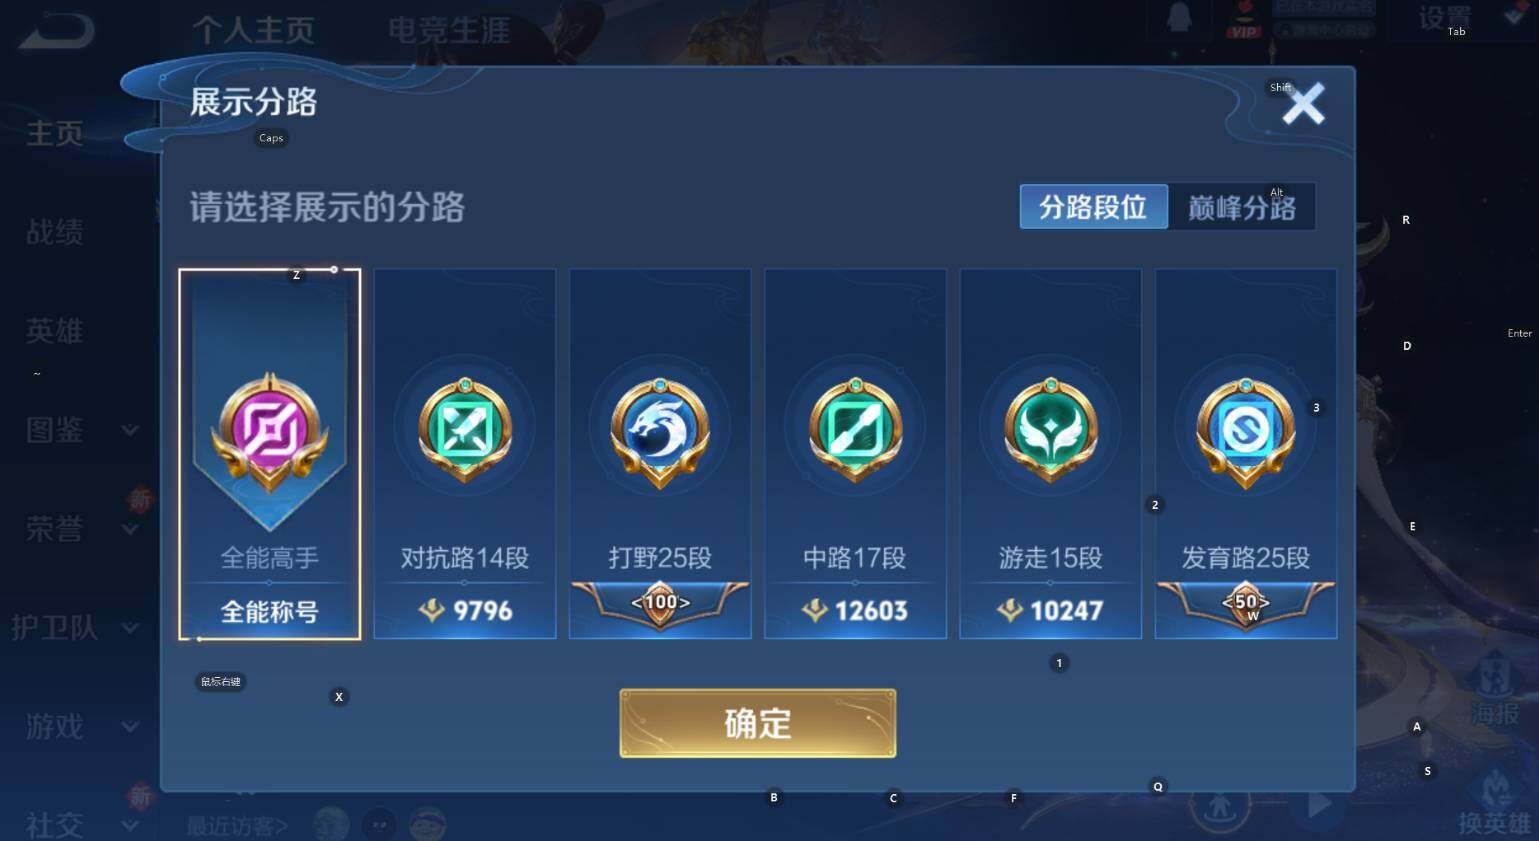Screen dimensions: 1539x841
Task: Select the 全能高手 purple badge icon
Action: (x=269, y=434)
